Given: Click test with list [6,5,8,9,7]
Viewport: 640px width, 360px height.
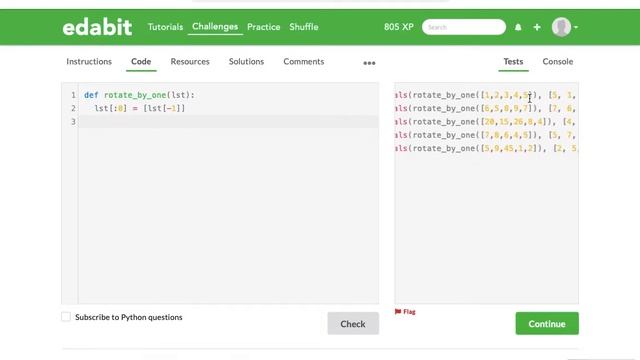Looking at the screenshot, I should tap(486, 109).
